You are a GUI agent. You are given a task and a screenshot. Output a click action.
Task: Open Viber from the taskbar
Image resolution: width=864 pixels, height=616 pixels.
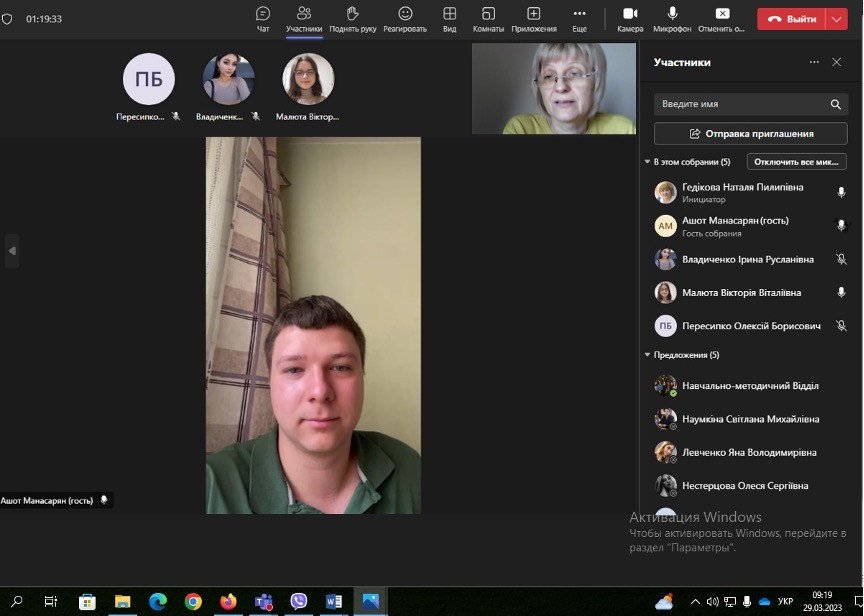click(x=299, y=601)
